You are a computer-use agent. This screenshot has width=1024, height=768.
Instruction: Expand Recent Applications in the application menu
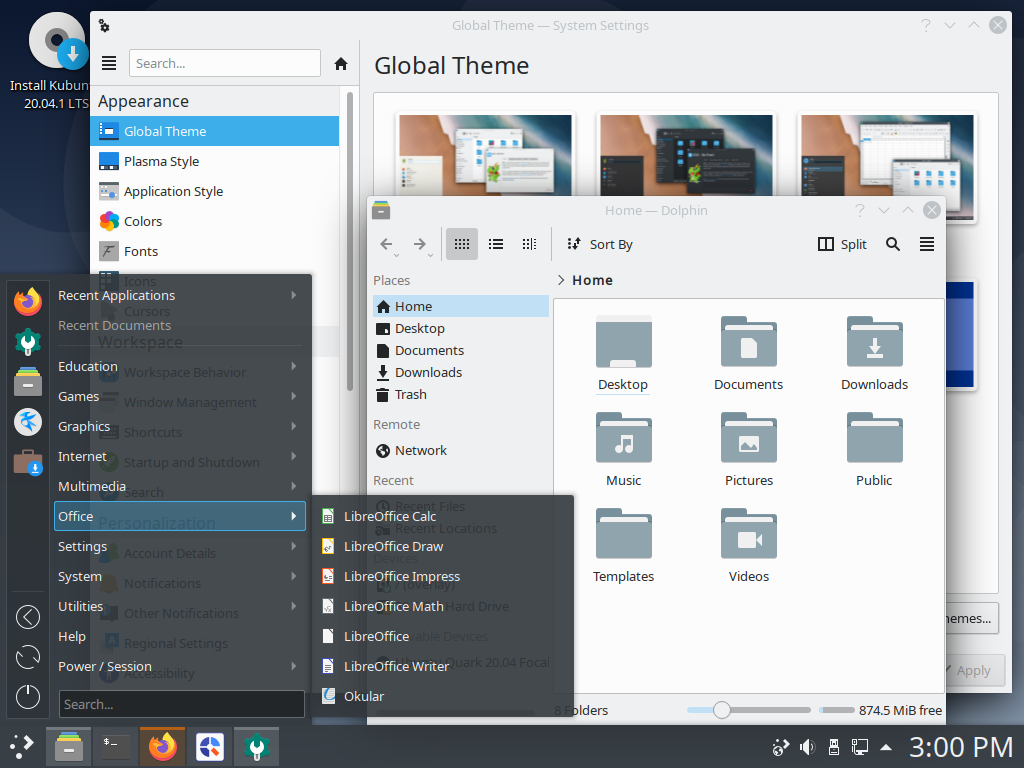click(180, 295)
